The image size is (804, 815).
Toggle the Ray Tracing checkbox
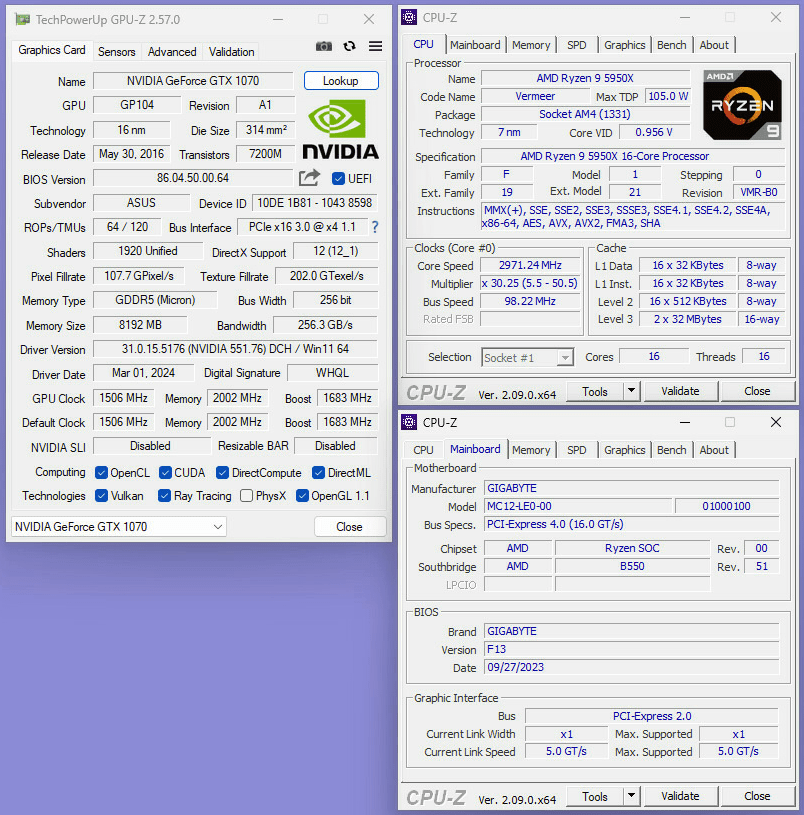pos(164,495)
